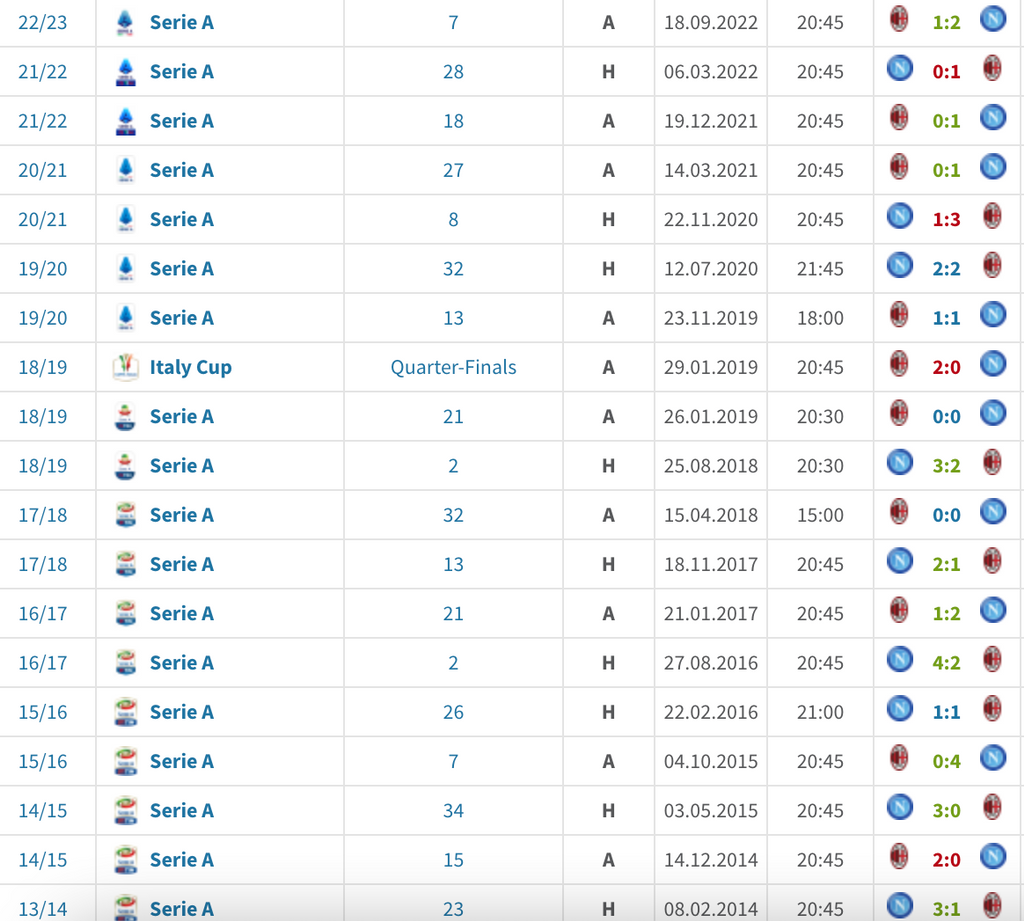Click the Milan crest in the 19.12.2021 row
Image resolution: width=1024 pixels, height=921 pixels.
(x=899, y=118)
